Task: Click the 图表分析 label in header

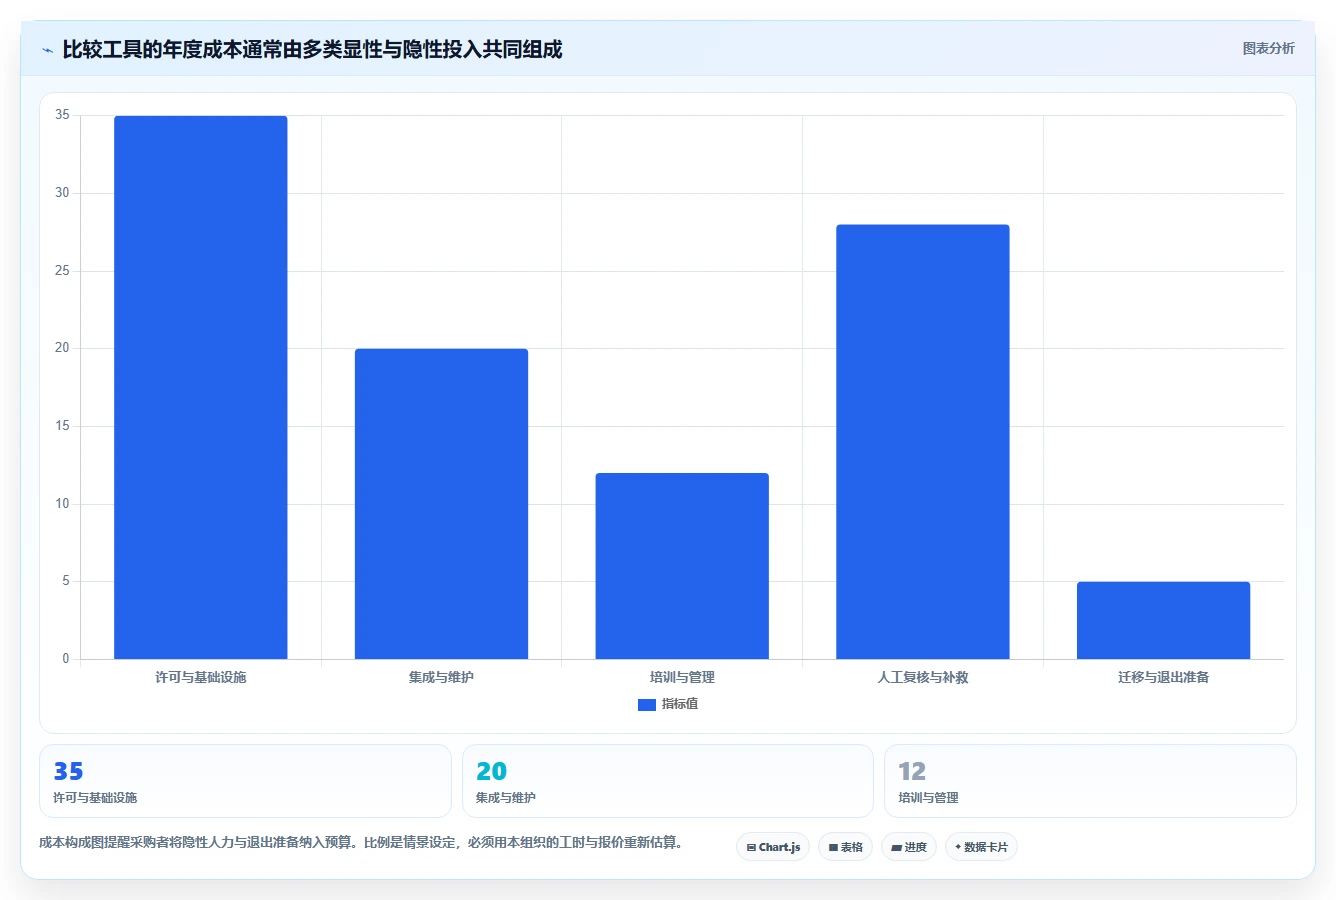Action: pyautogui.click(x=1268, y=48)
